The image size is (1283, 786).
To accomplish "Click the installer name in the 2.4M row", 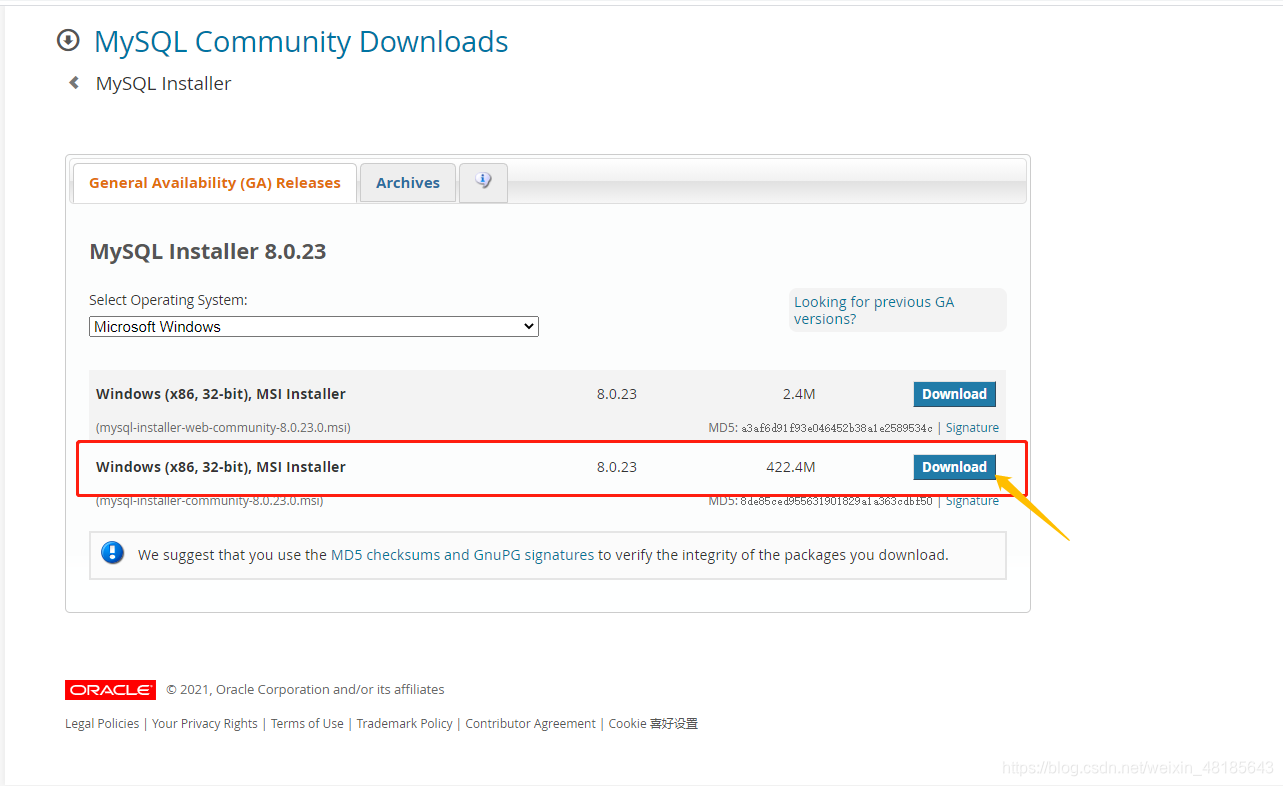I will pyautogui.click(x=221, y=394).
